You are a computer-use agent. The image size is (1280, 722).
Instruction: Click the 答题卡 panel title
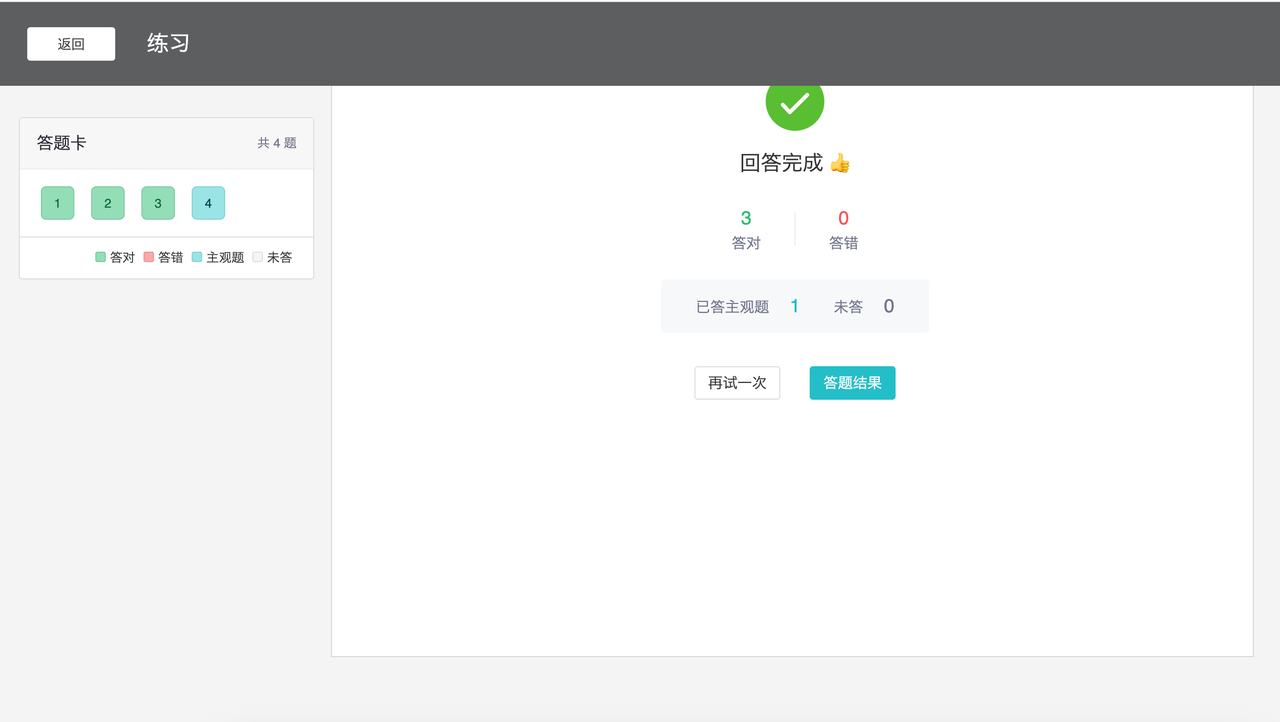click(62, 143)
